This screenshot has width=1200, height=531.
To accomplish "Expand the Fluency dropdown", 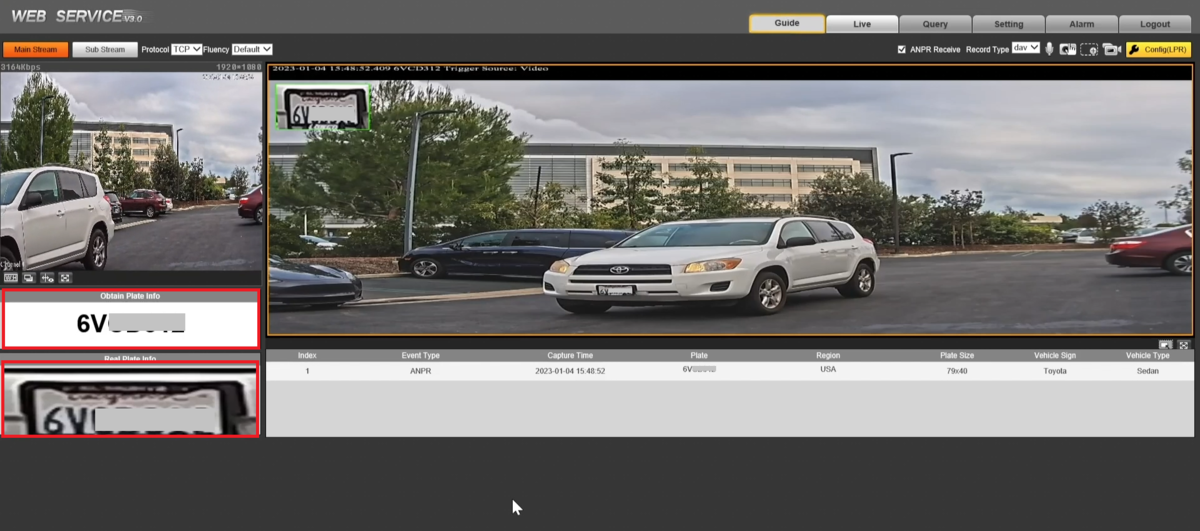I will point(252,49).
